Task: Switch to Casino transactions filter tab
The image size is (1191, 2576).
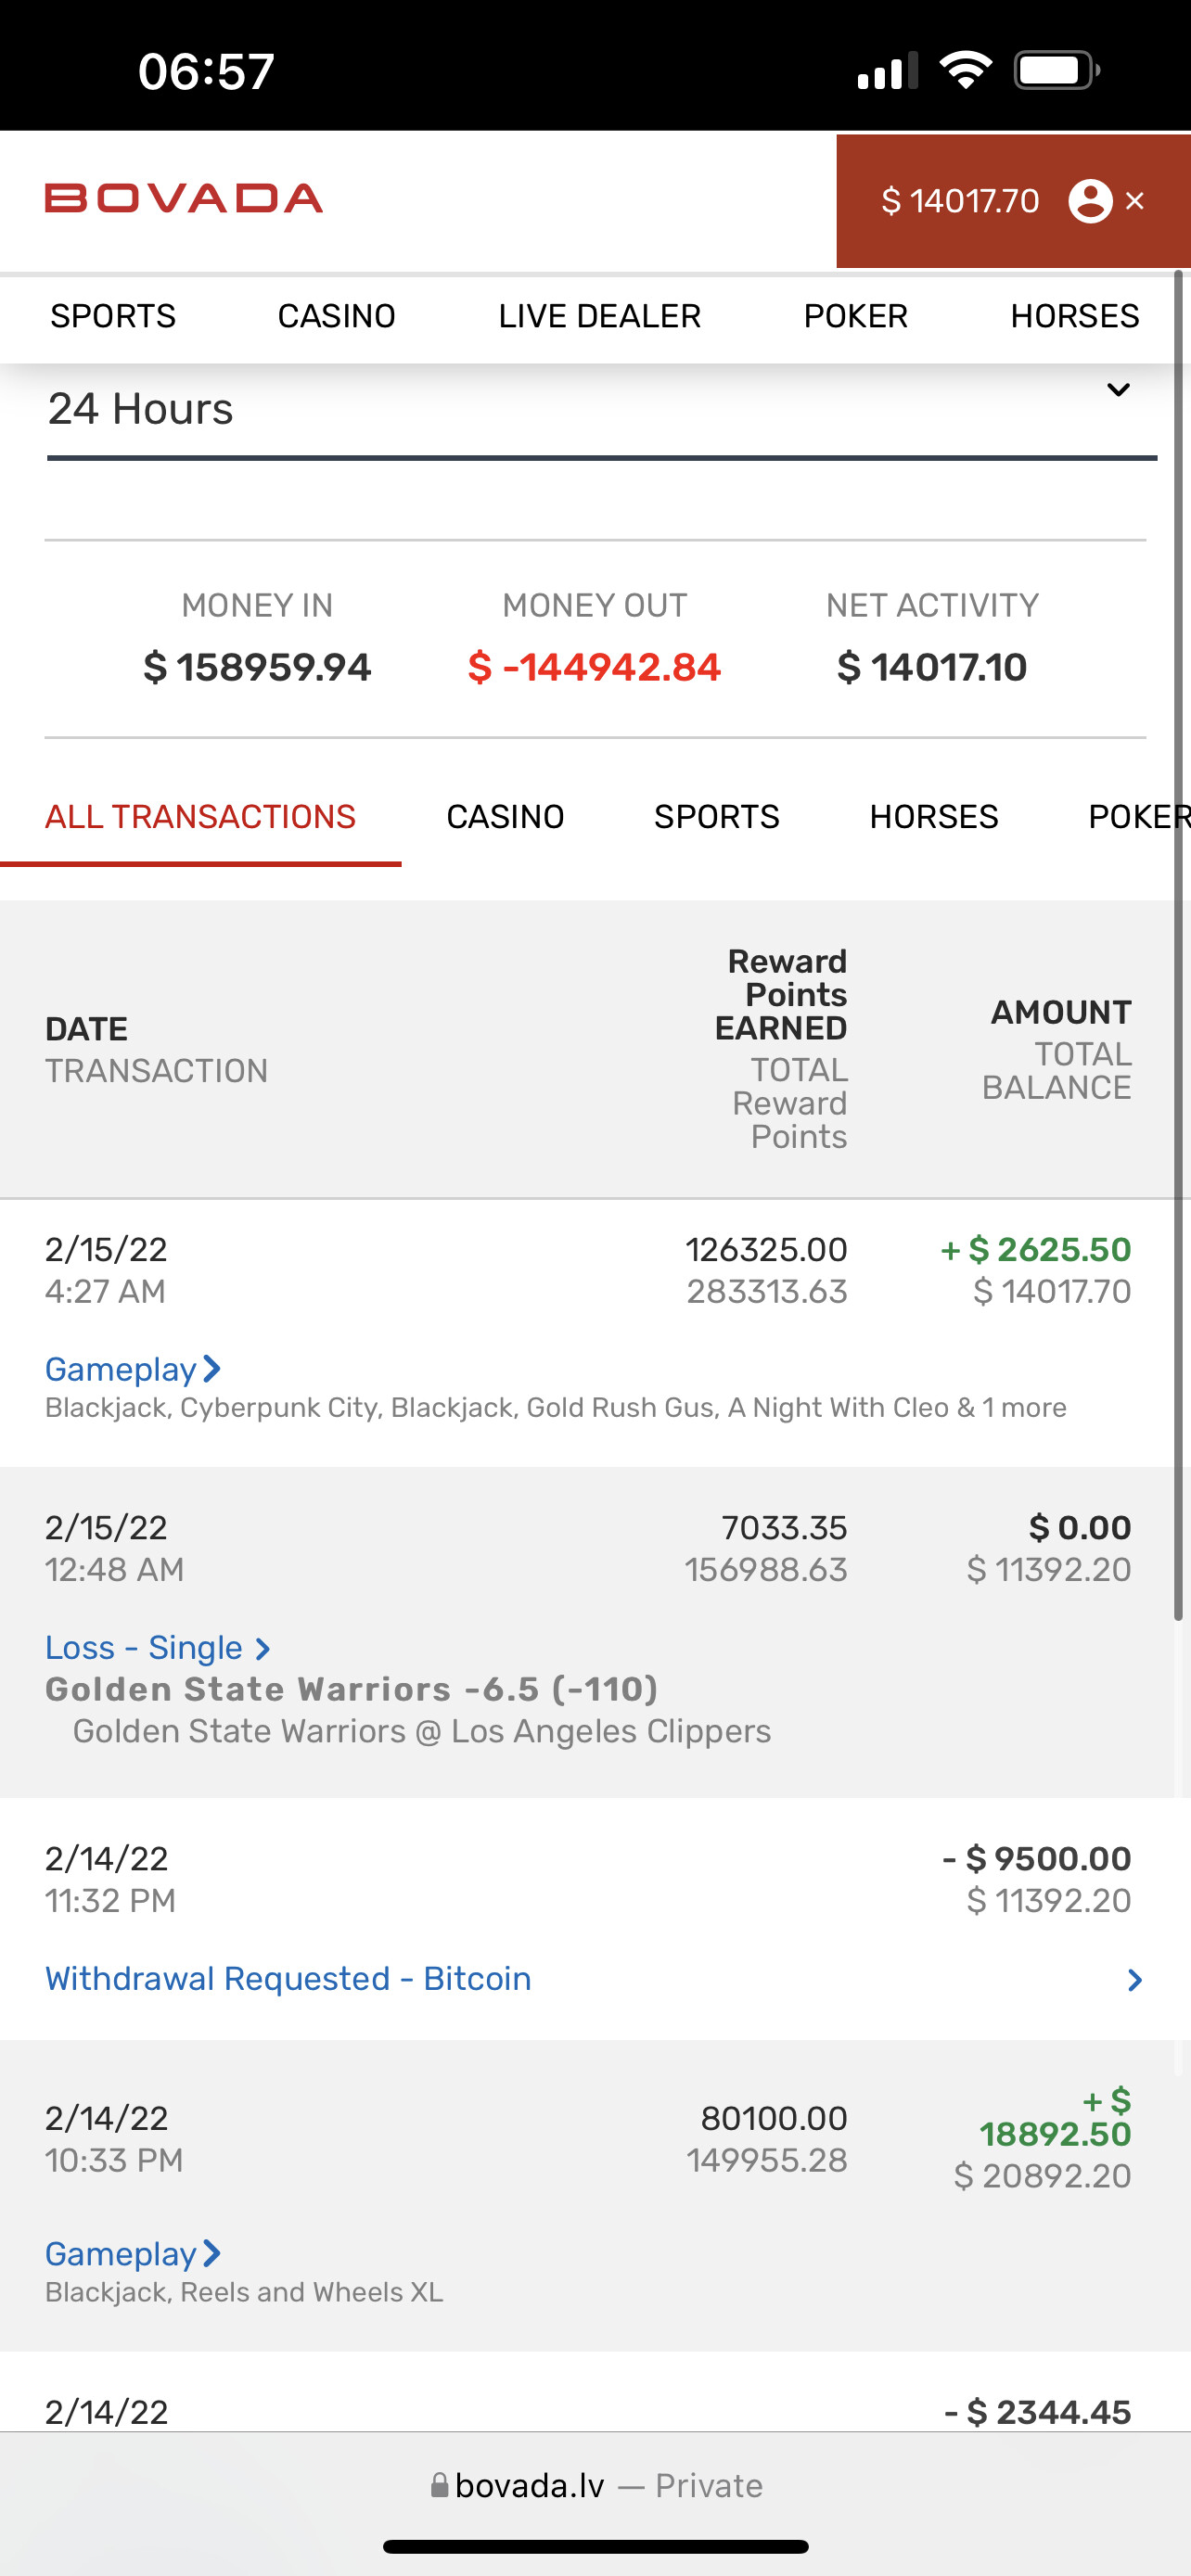Action: click(x=505, y=817)
